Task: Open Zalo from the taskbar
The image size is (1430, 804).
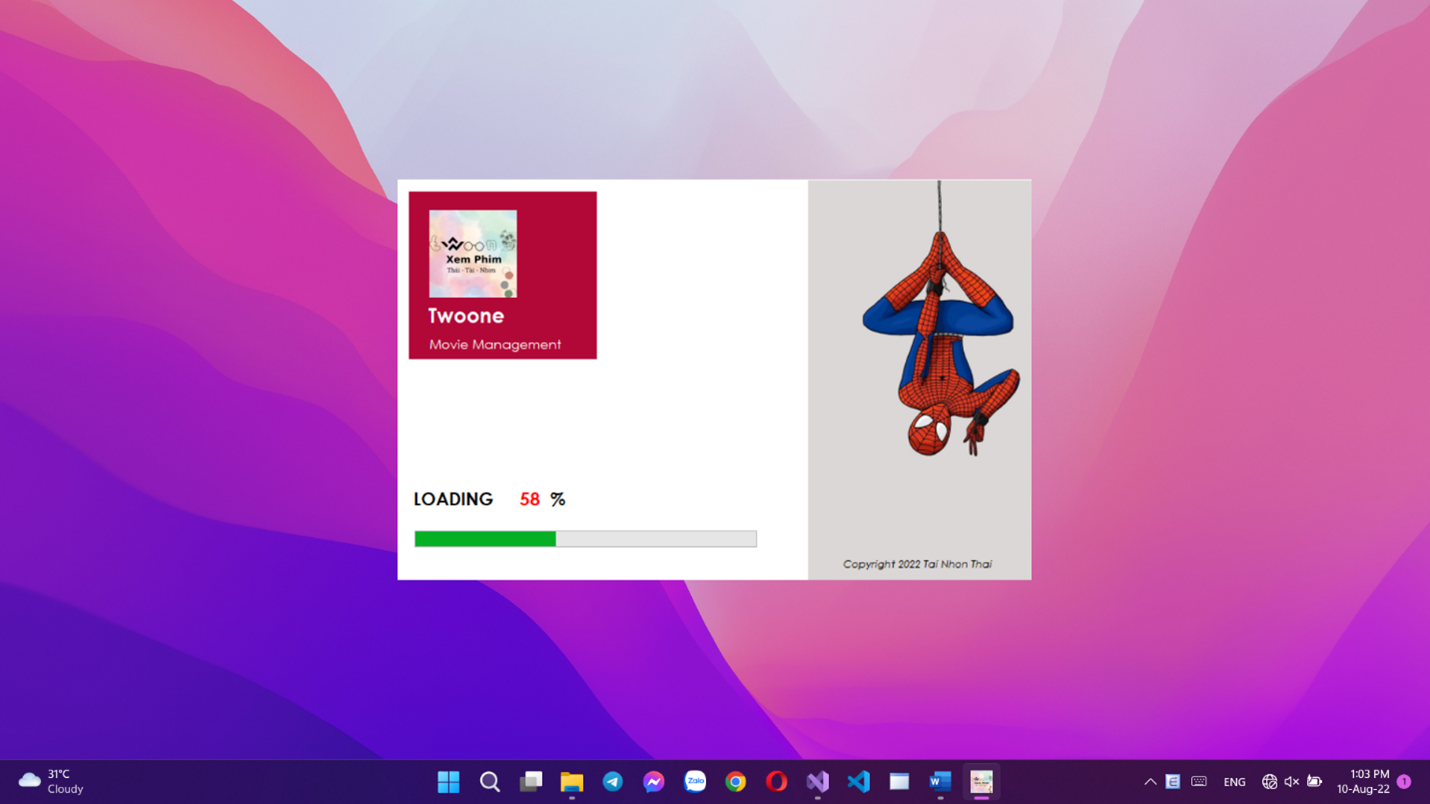Action: tap(694, 782)
